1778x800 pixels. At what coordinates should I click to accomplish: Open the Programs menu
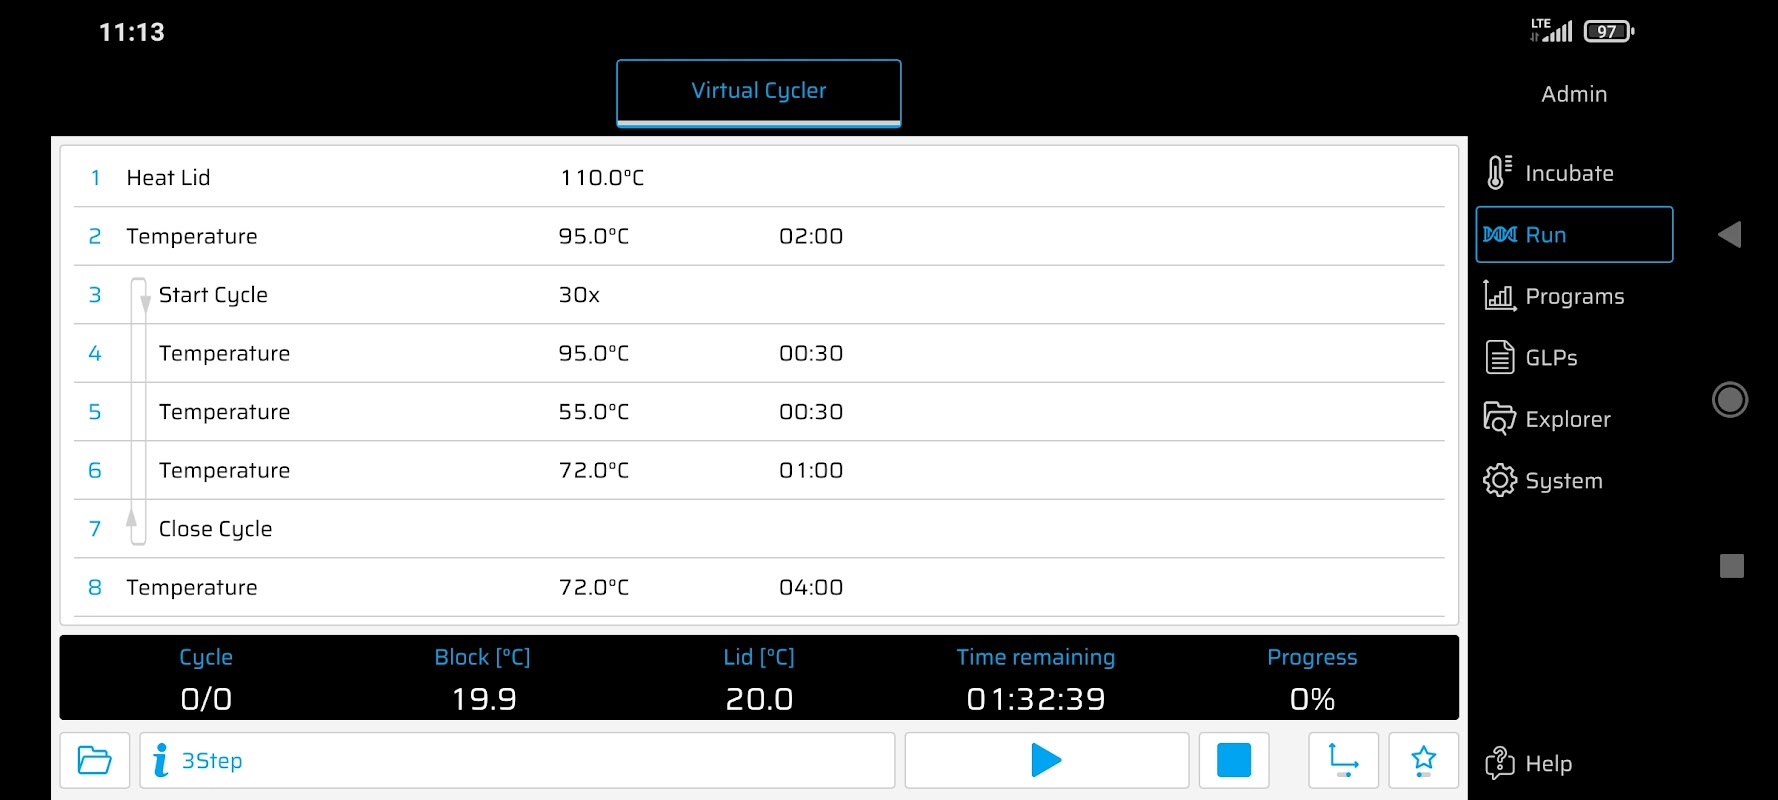1573,296
